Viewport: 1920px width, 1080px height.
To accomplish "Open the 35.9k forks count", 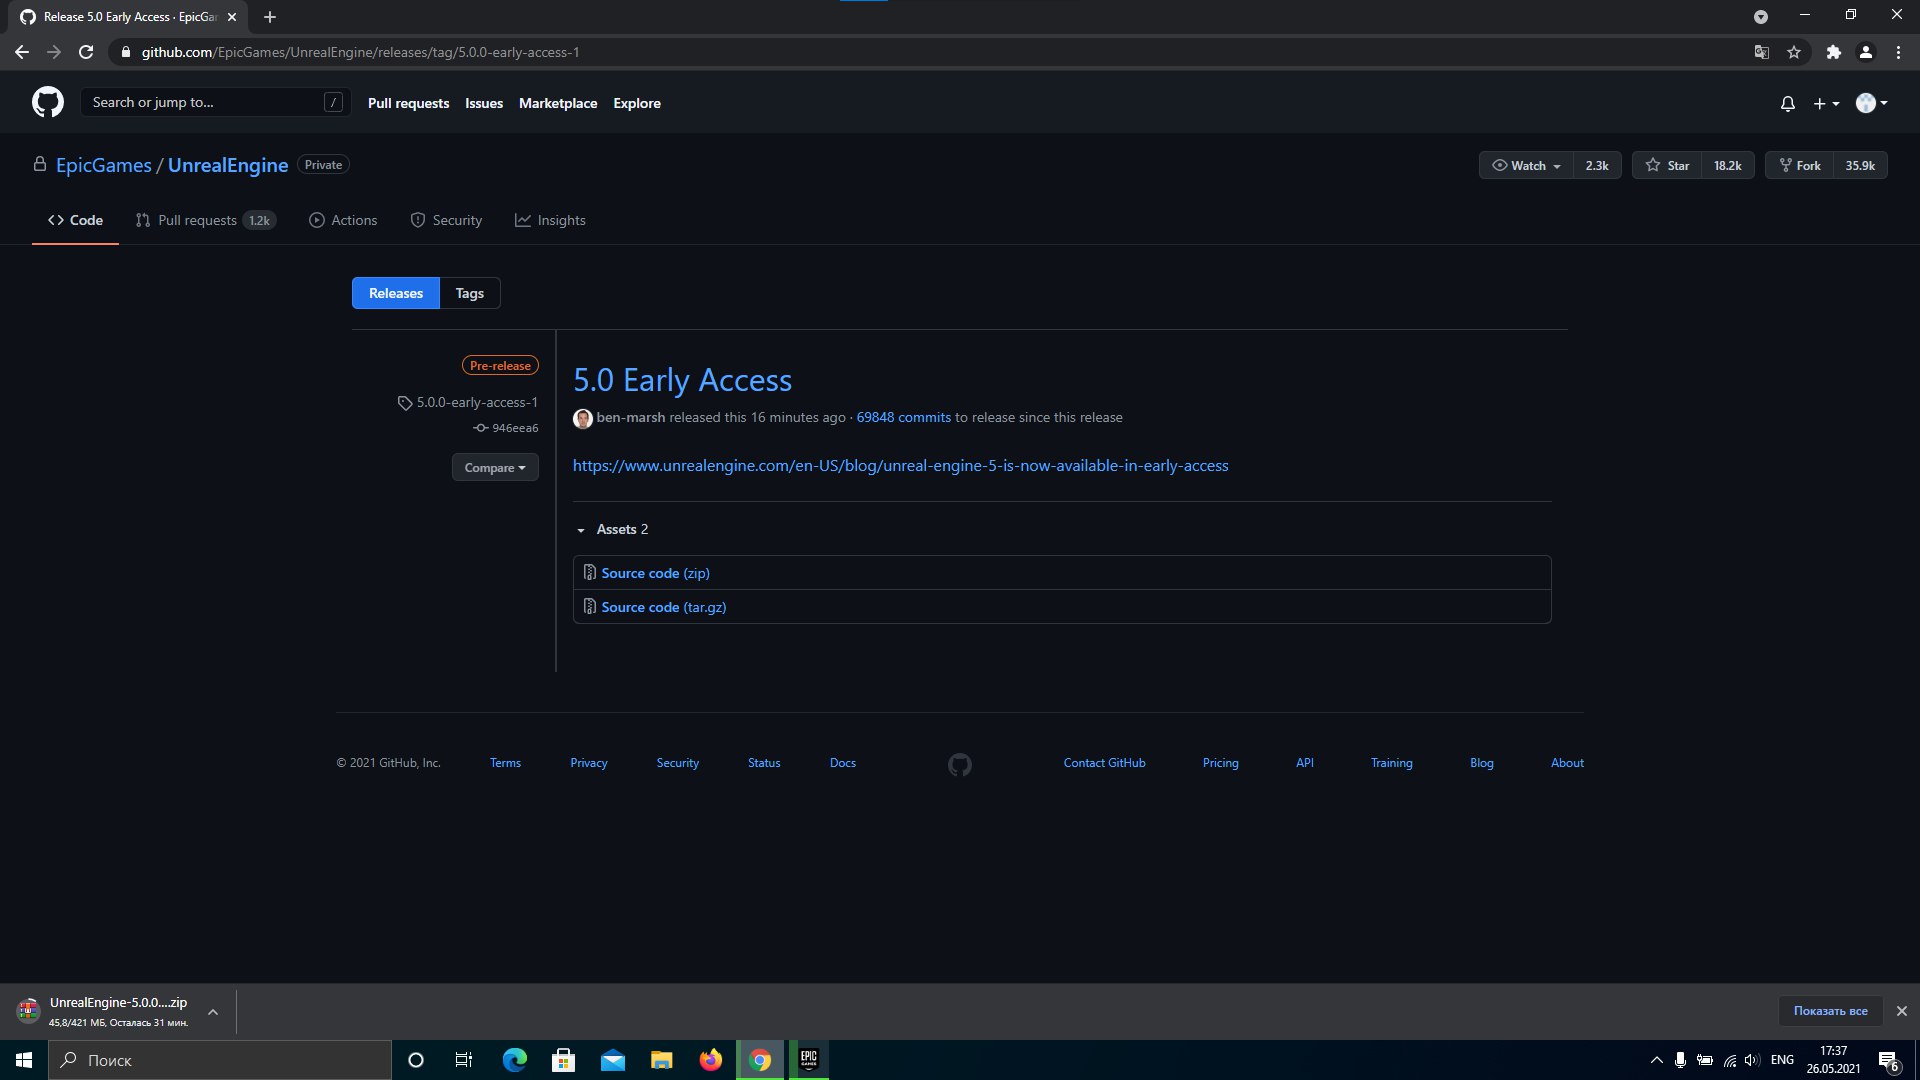I will pyautogui.click(x=1860, y=165).
